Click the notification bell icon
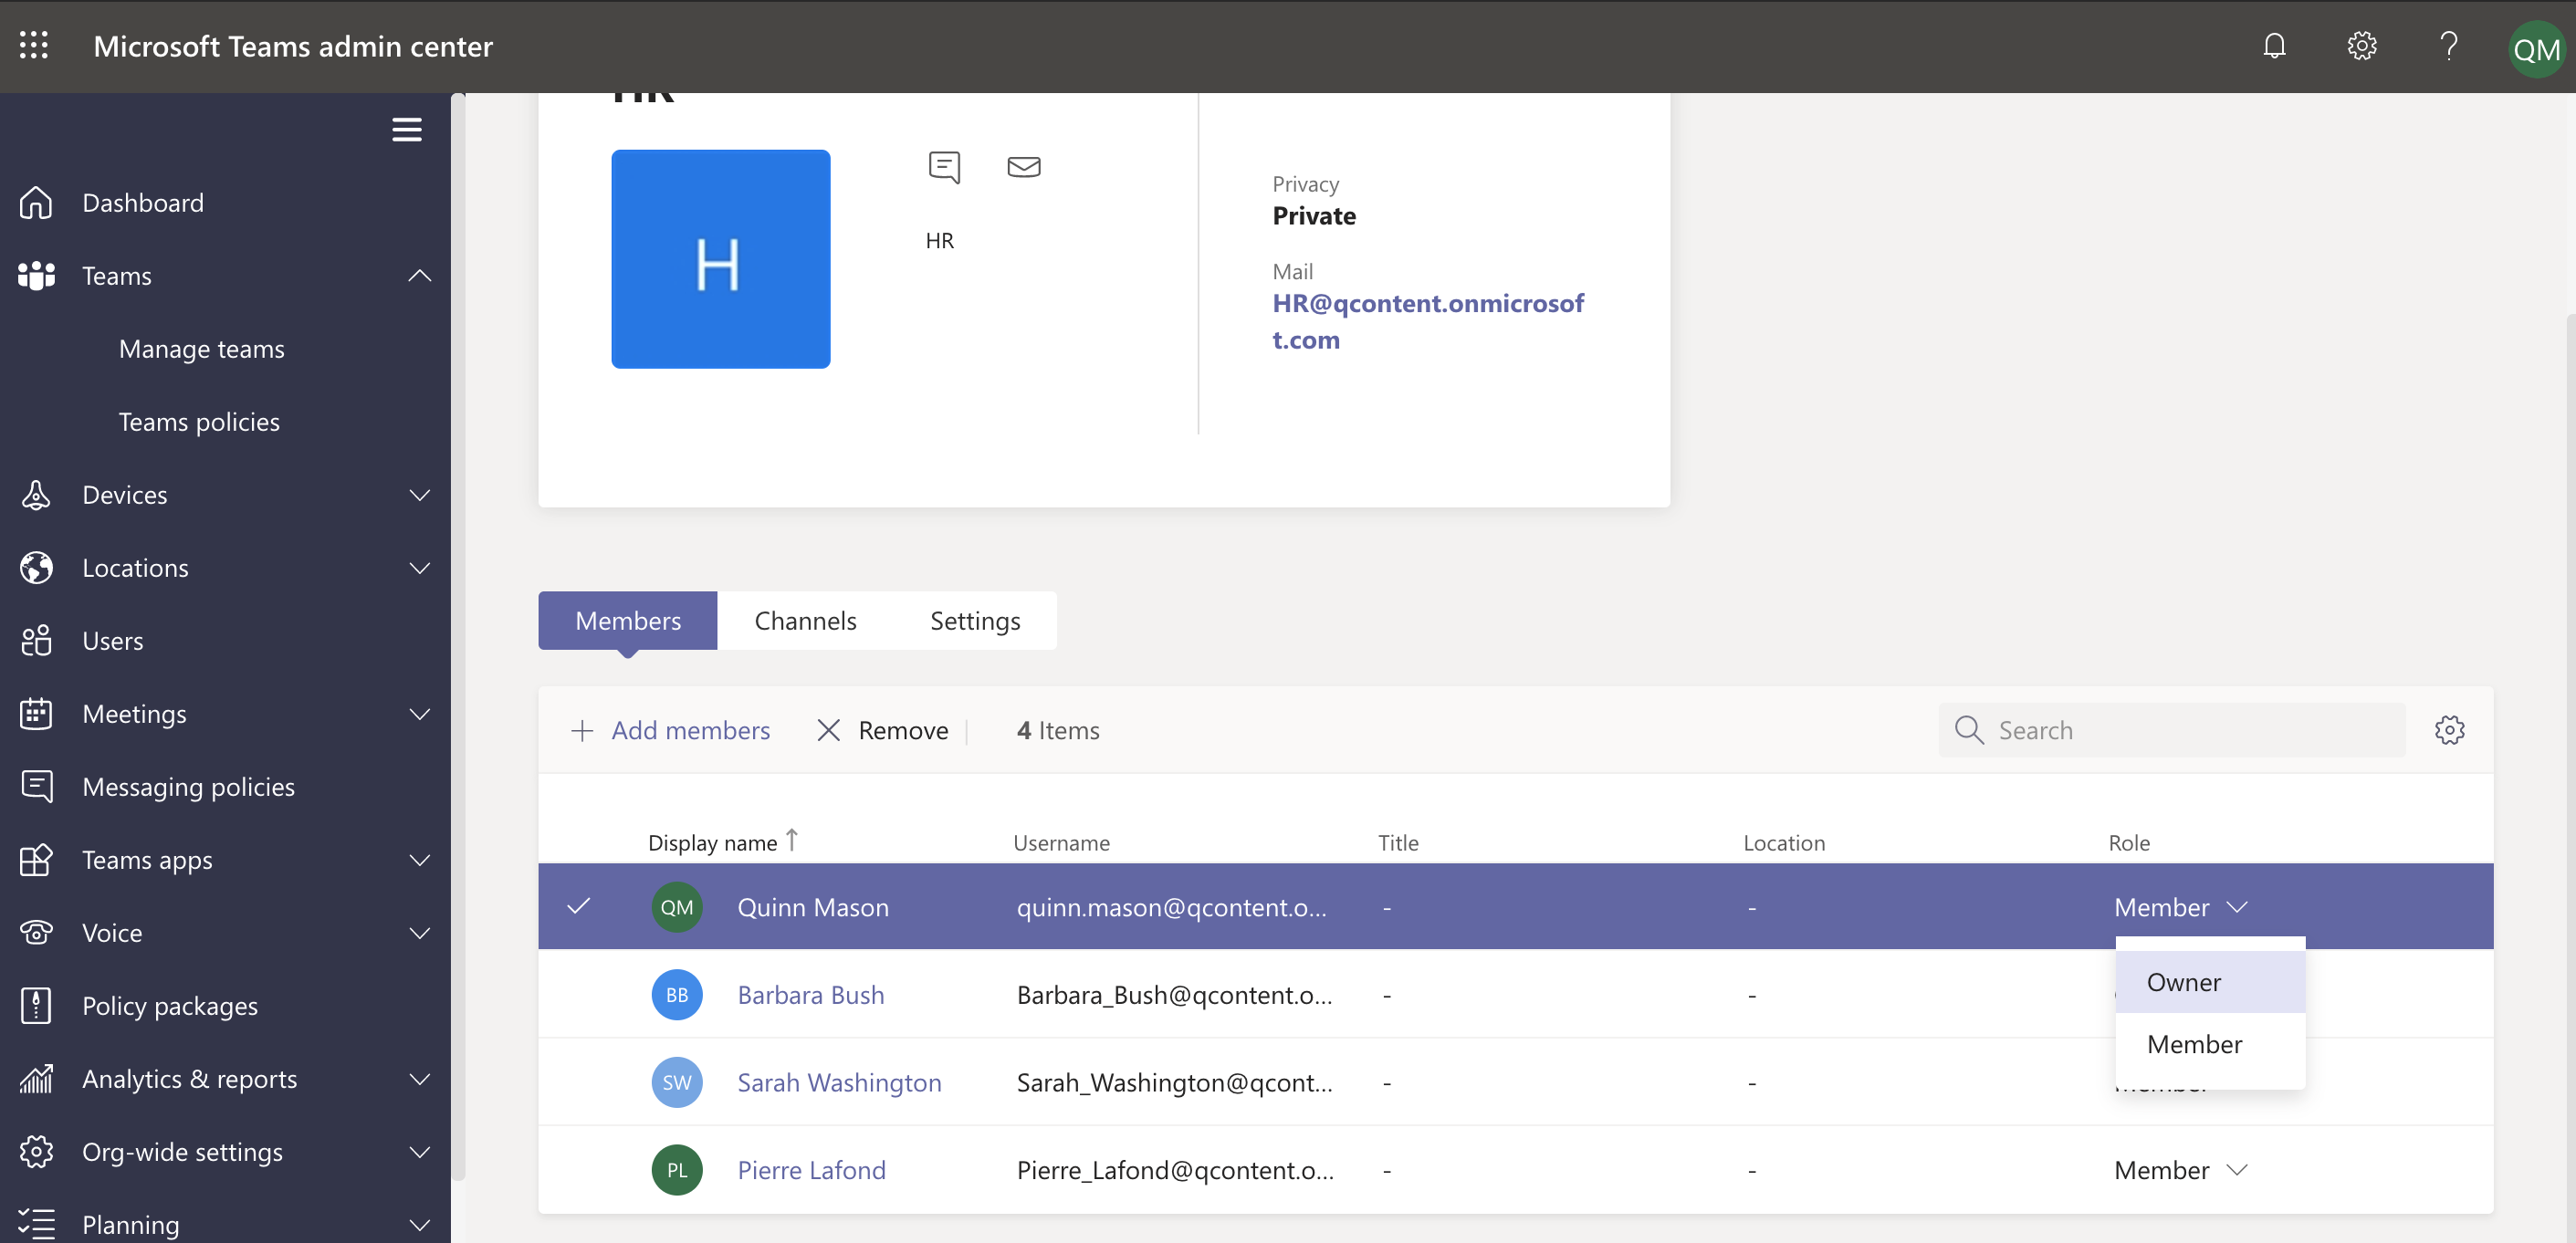 2274,45
